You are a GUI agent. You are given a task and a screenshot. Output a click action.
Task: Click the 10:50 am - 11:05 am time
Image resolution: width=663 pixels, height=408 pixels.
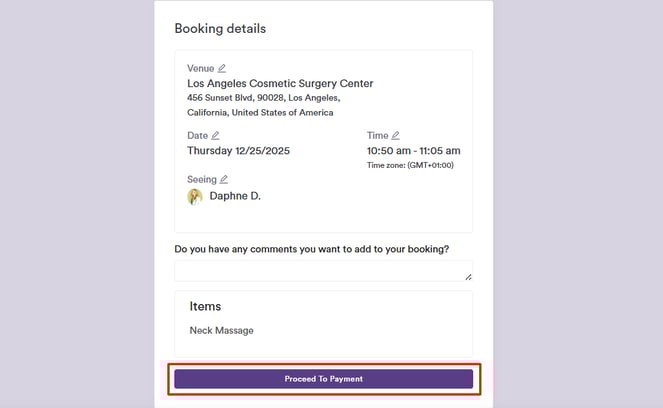[413, 151]
